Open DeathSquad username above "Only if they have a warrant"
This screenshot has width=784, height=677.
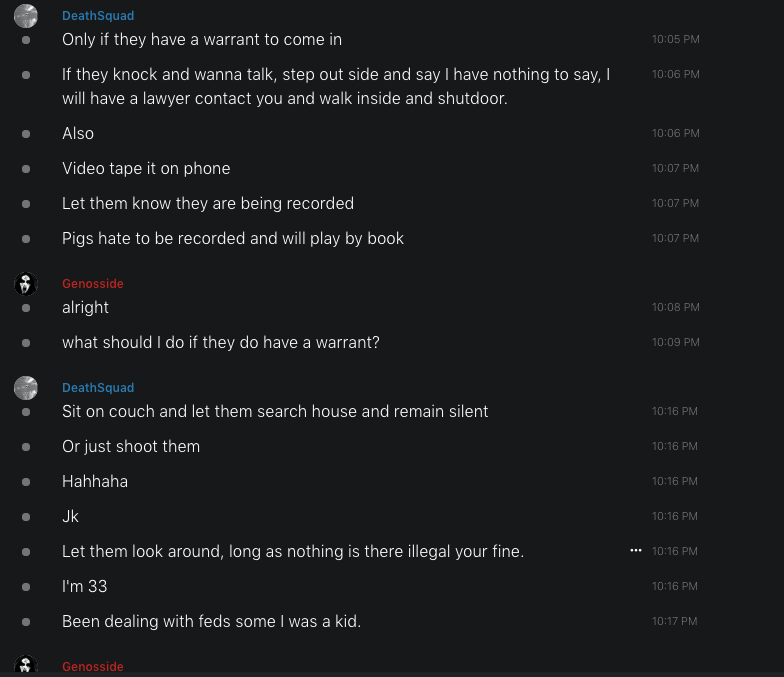click(98, 16)
